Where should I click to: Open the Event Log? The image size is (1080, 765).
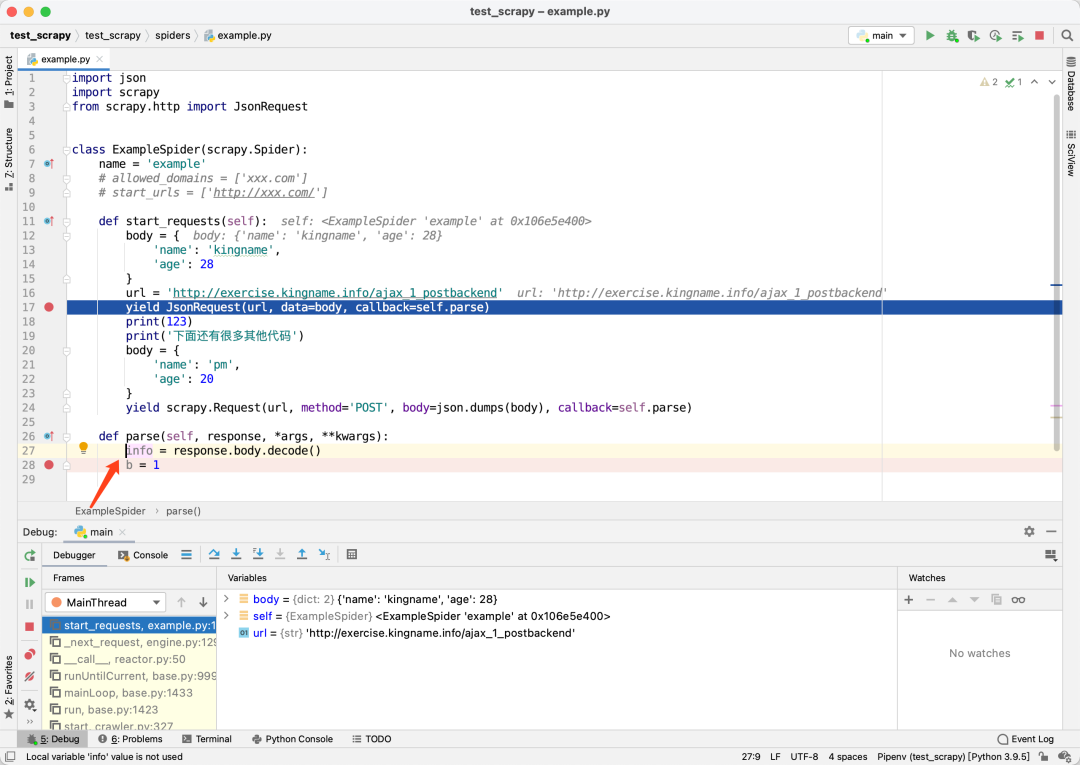[1026, 739]
